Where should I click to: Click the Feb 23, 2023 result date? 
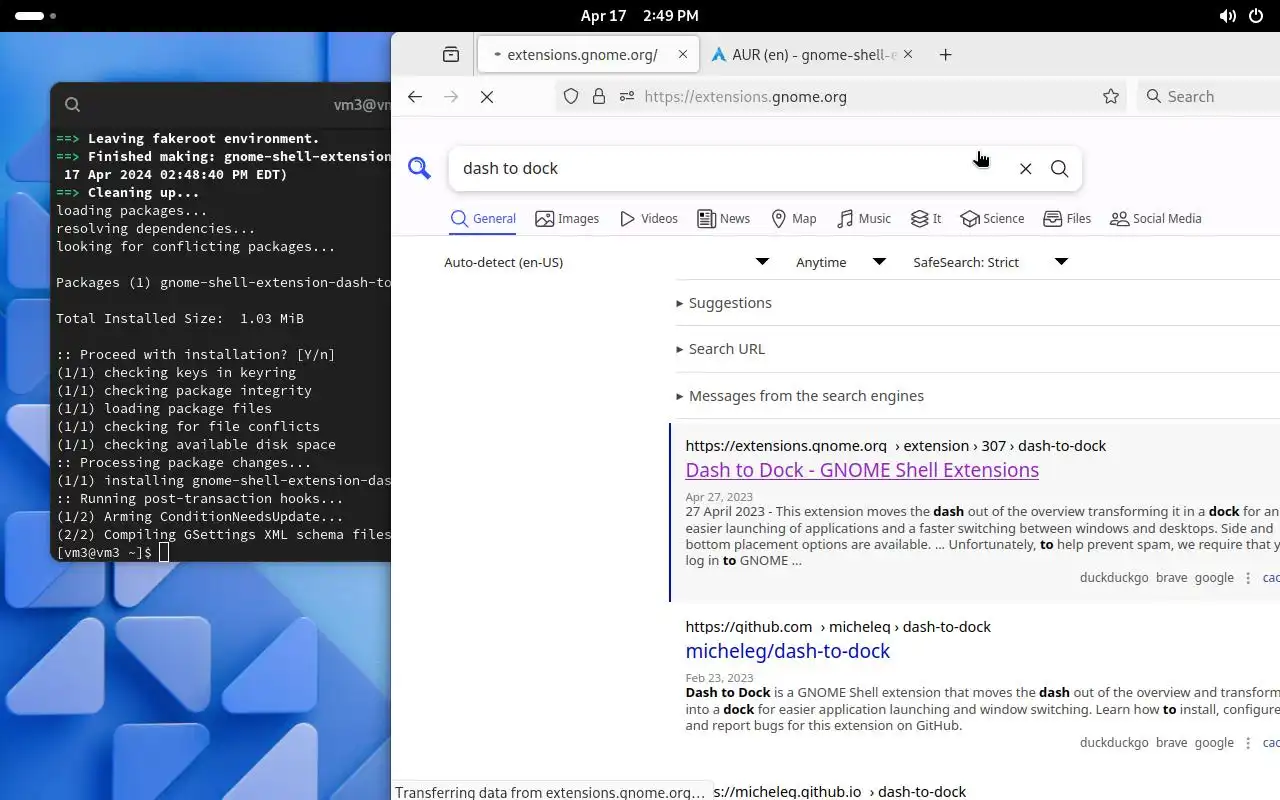(x=719, y=678)
